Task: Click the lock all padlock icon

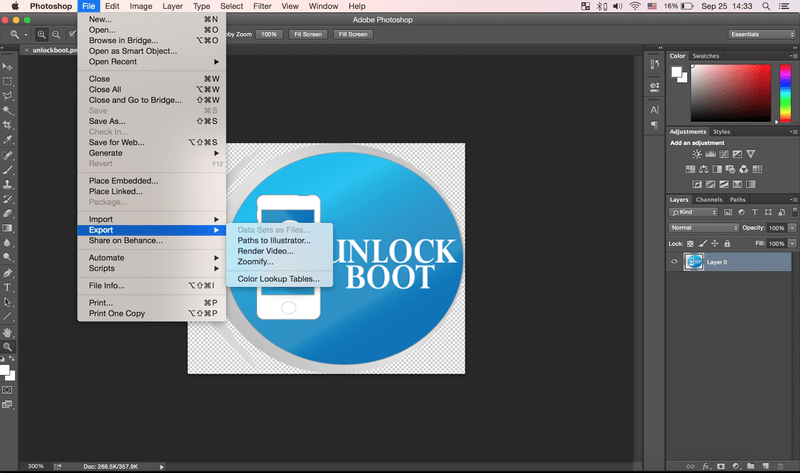Action: click(727, 243)
